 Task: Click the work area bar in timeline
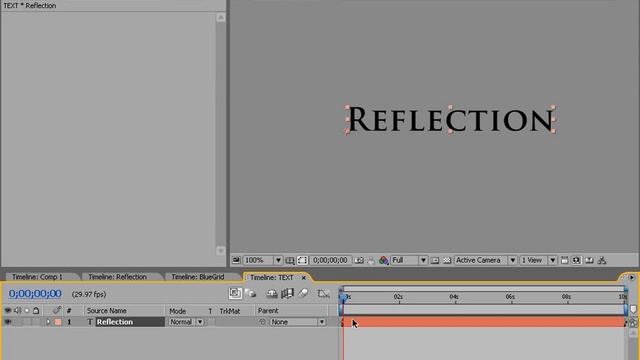coord(484,309)
